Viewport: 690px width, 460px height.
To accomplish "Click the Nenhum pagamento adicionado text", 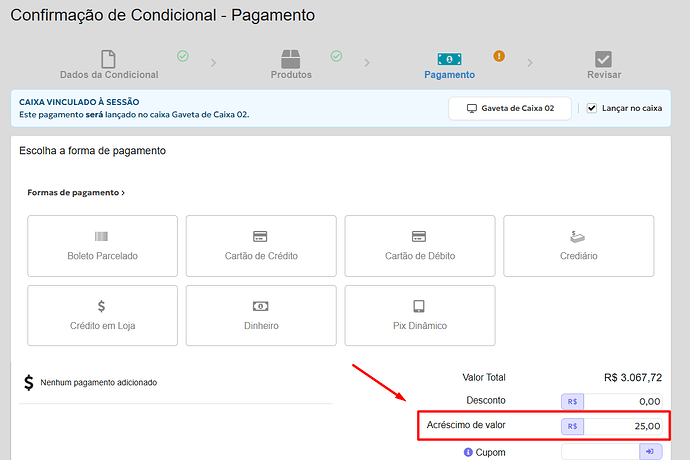I will pos(99,383).
